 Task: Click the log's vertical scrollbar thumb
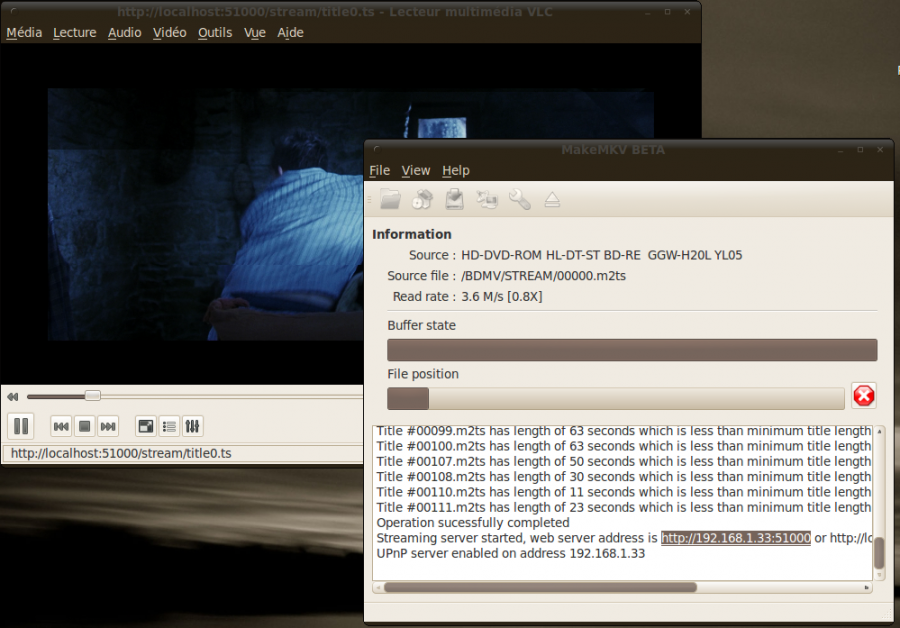tap(879, 552)
